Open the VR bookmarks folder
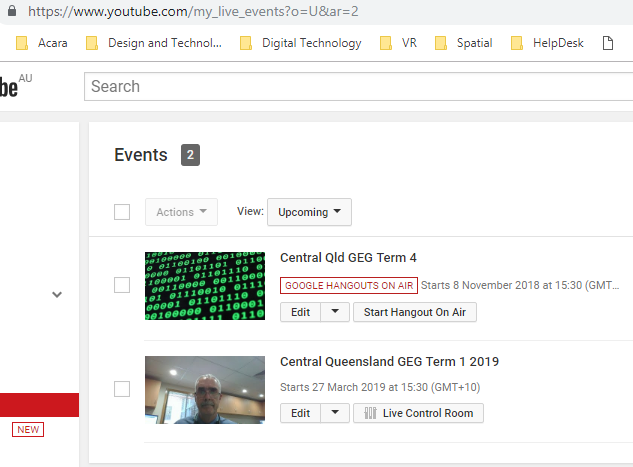 (x=398, y=43)
